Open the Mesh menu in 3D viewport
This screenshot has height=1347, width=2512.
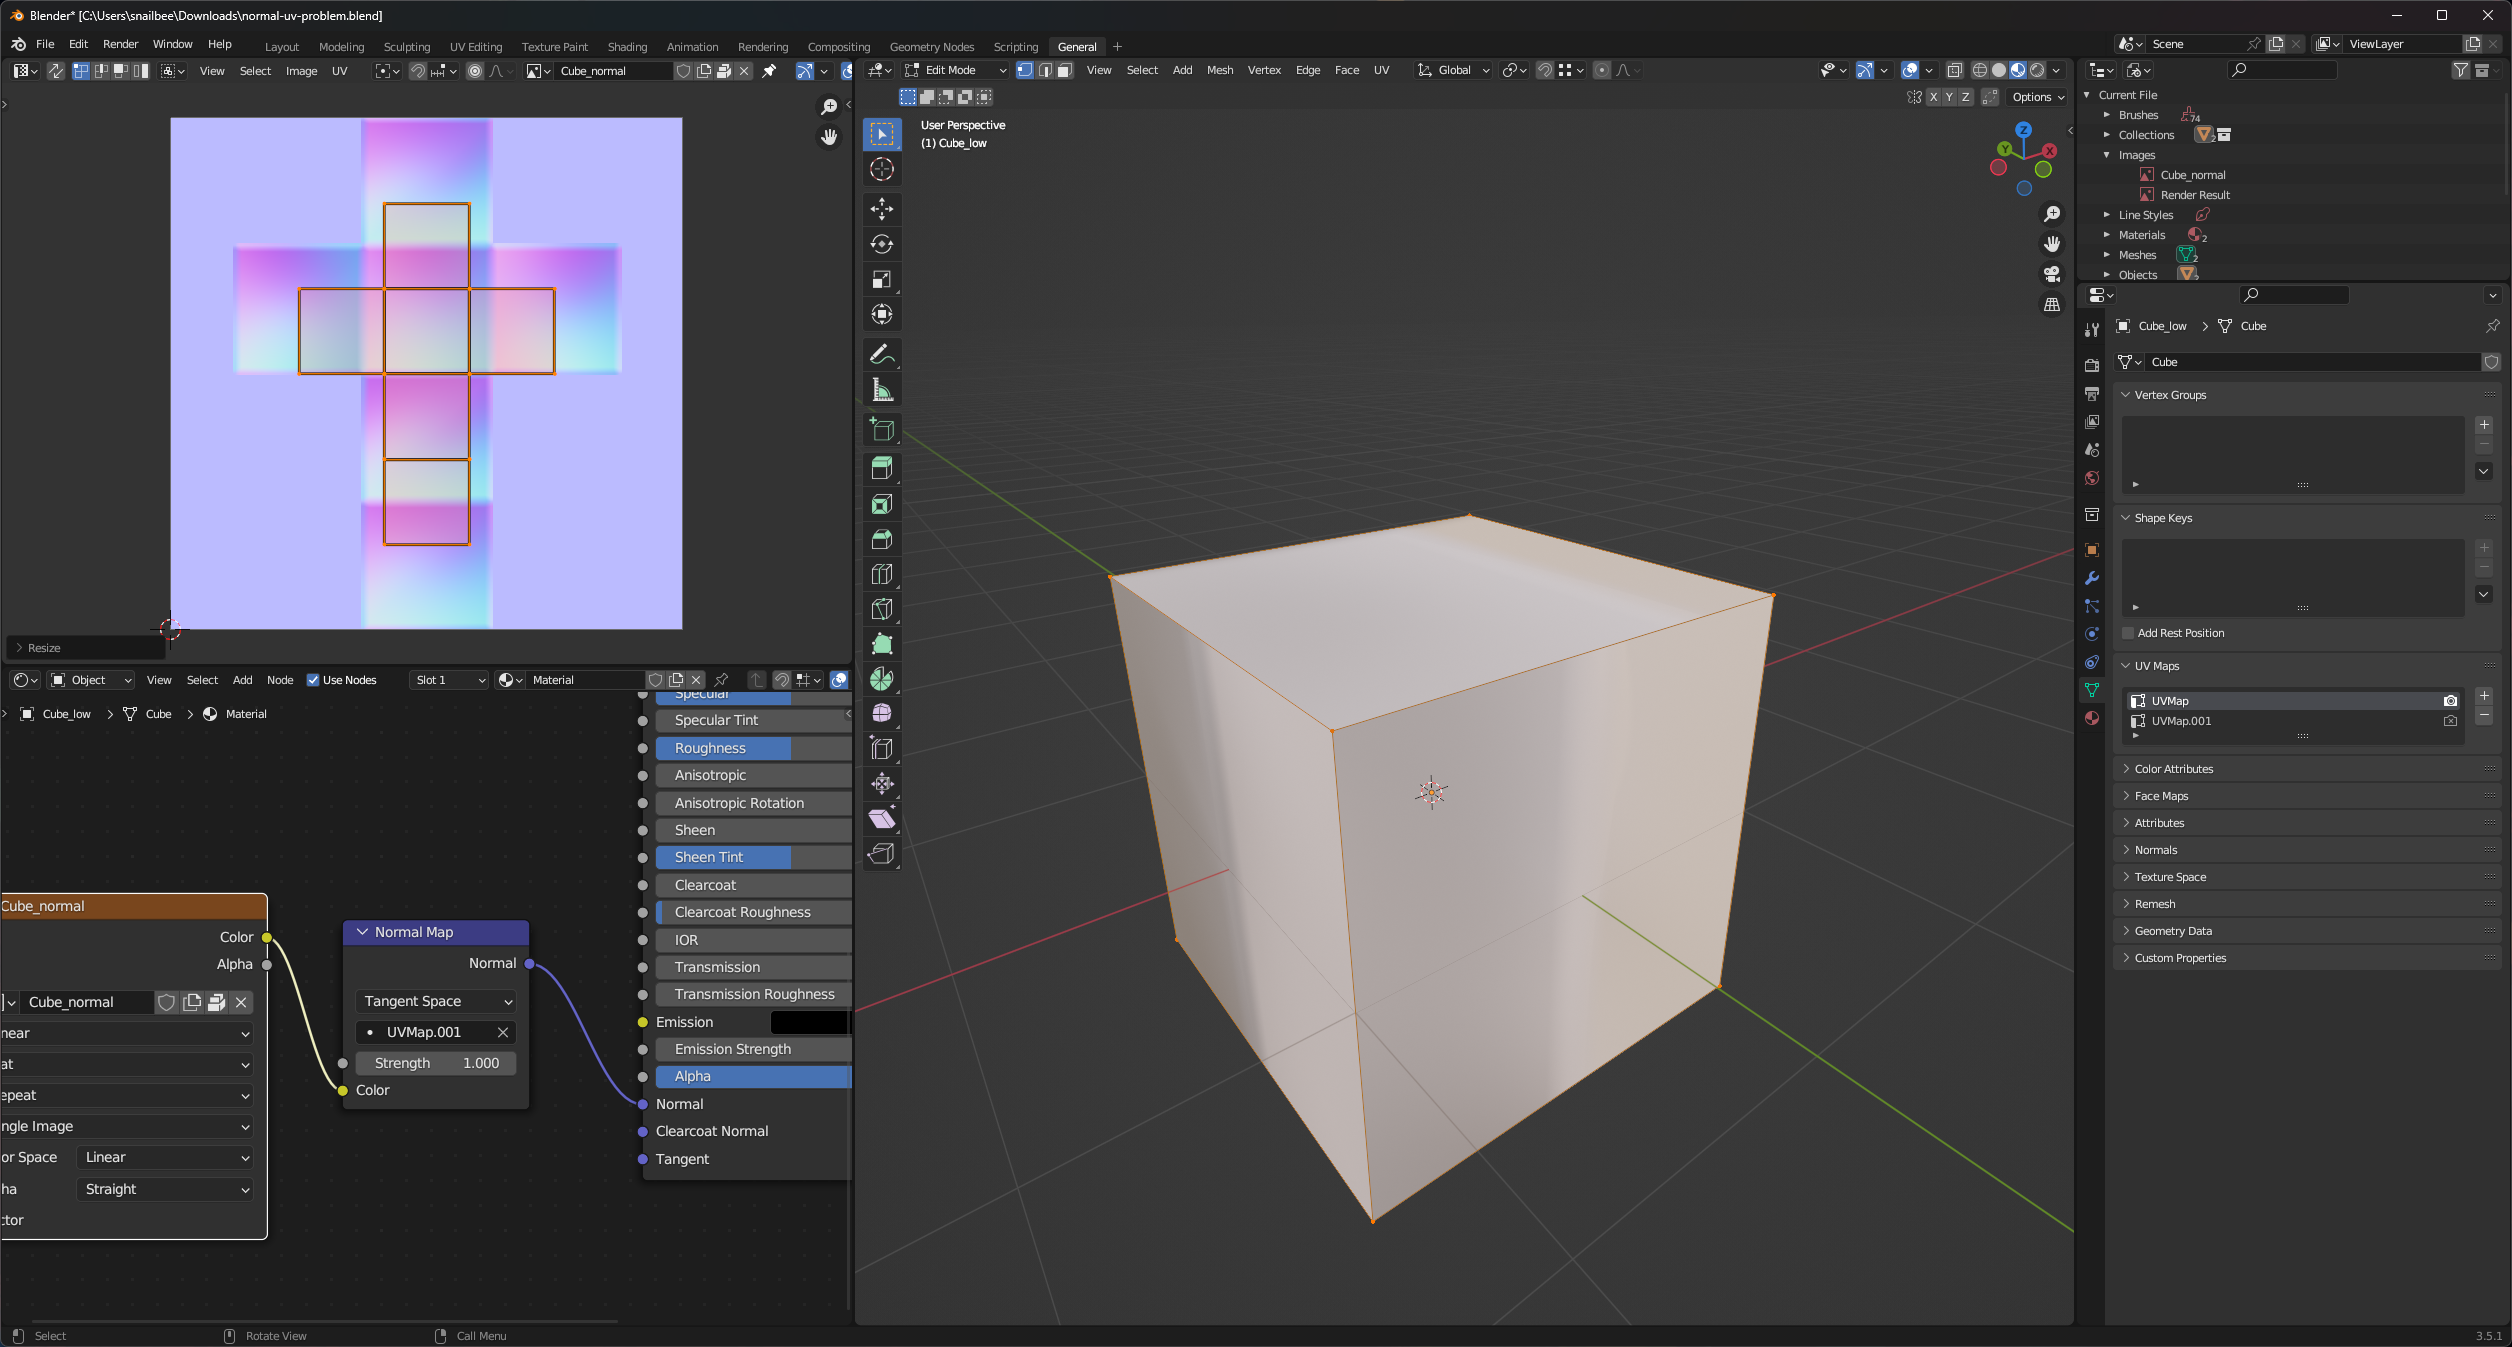[1220, 70]
